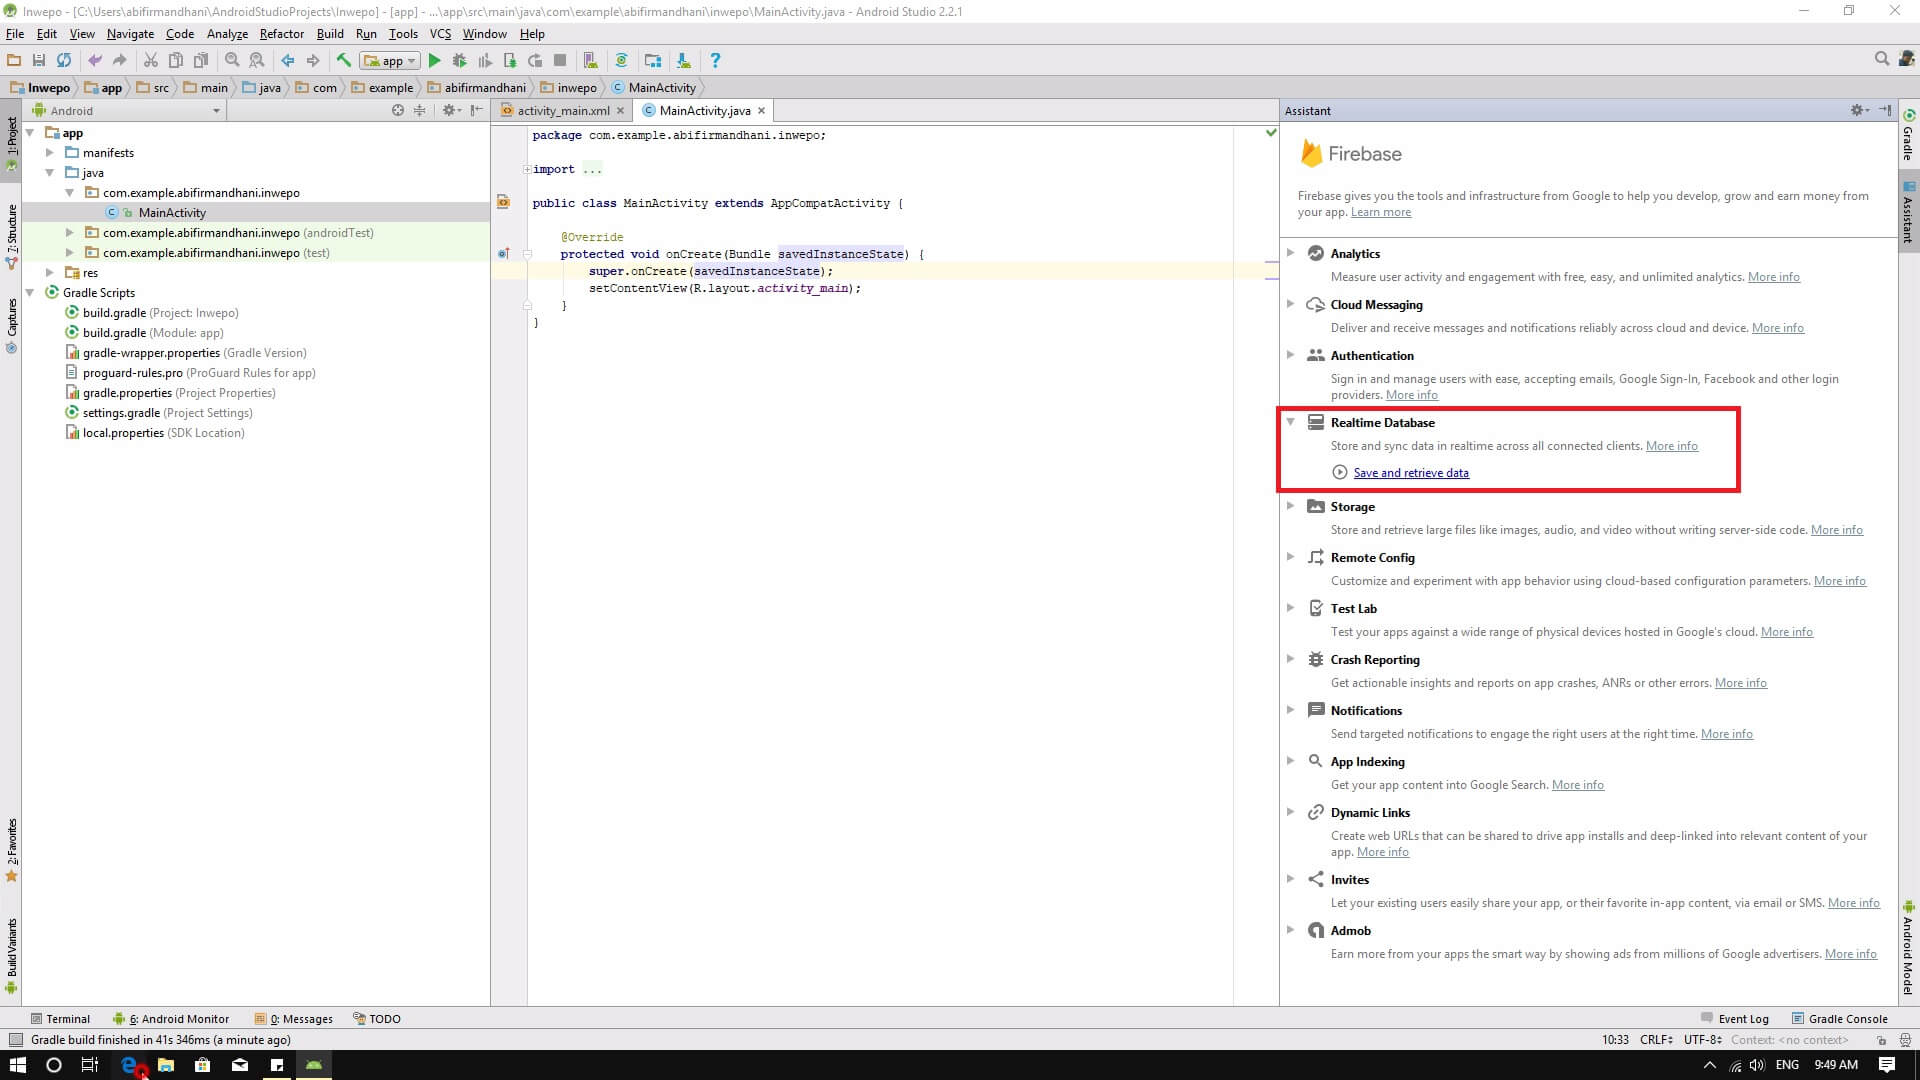Click the Save All floppy icon

(39, 61)
